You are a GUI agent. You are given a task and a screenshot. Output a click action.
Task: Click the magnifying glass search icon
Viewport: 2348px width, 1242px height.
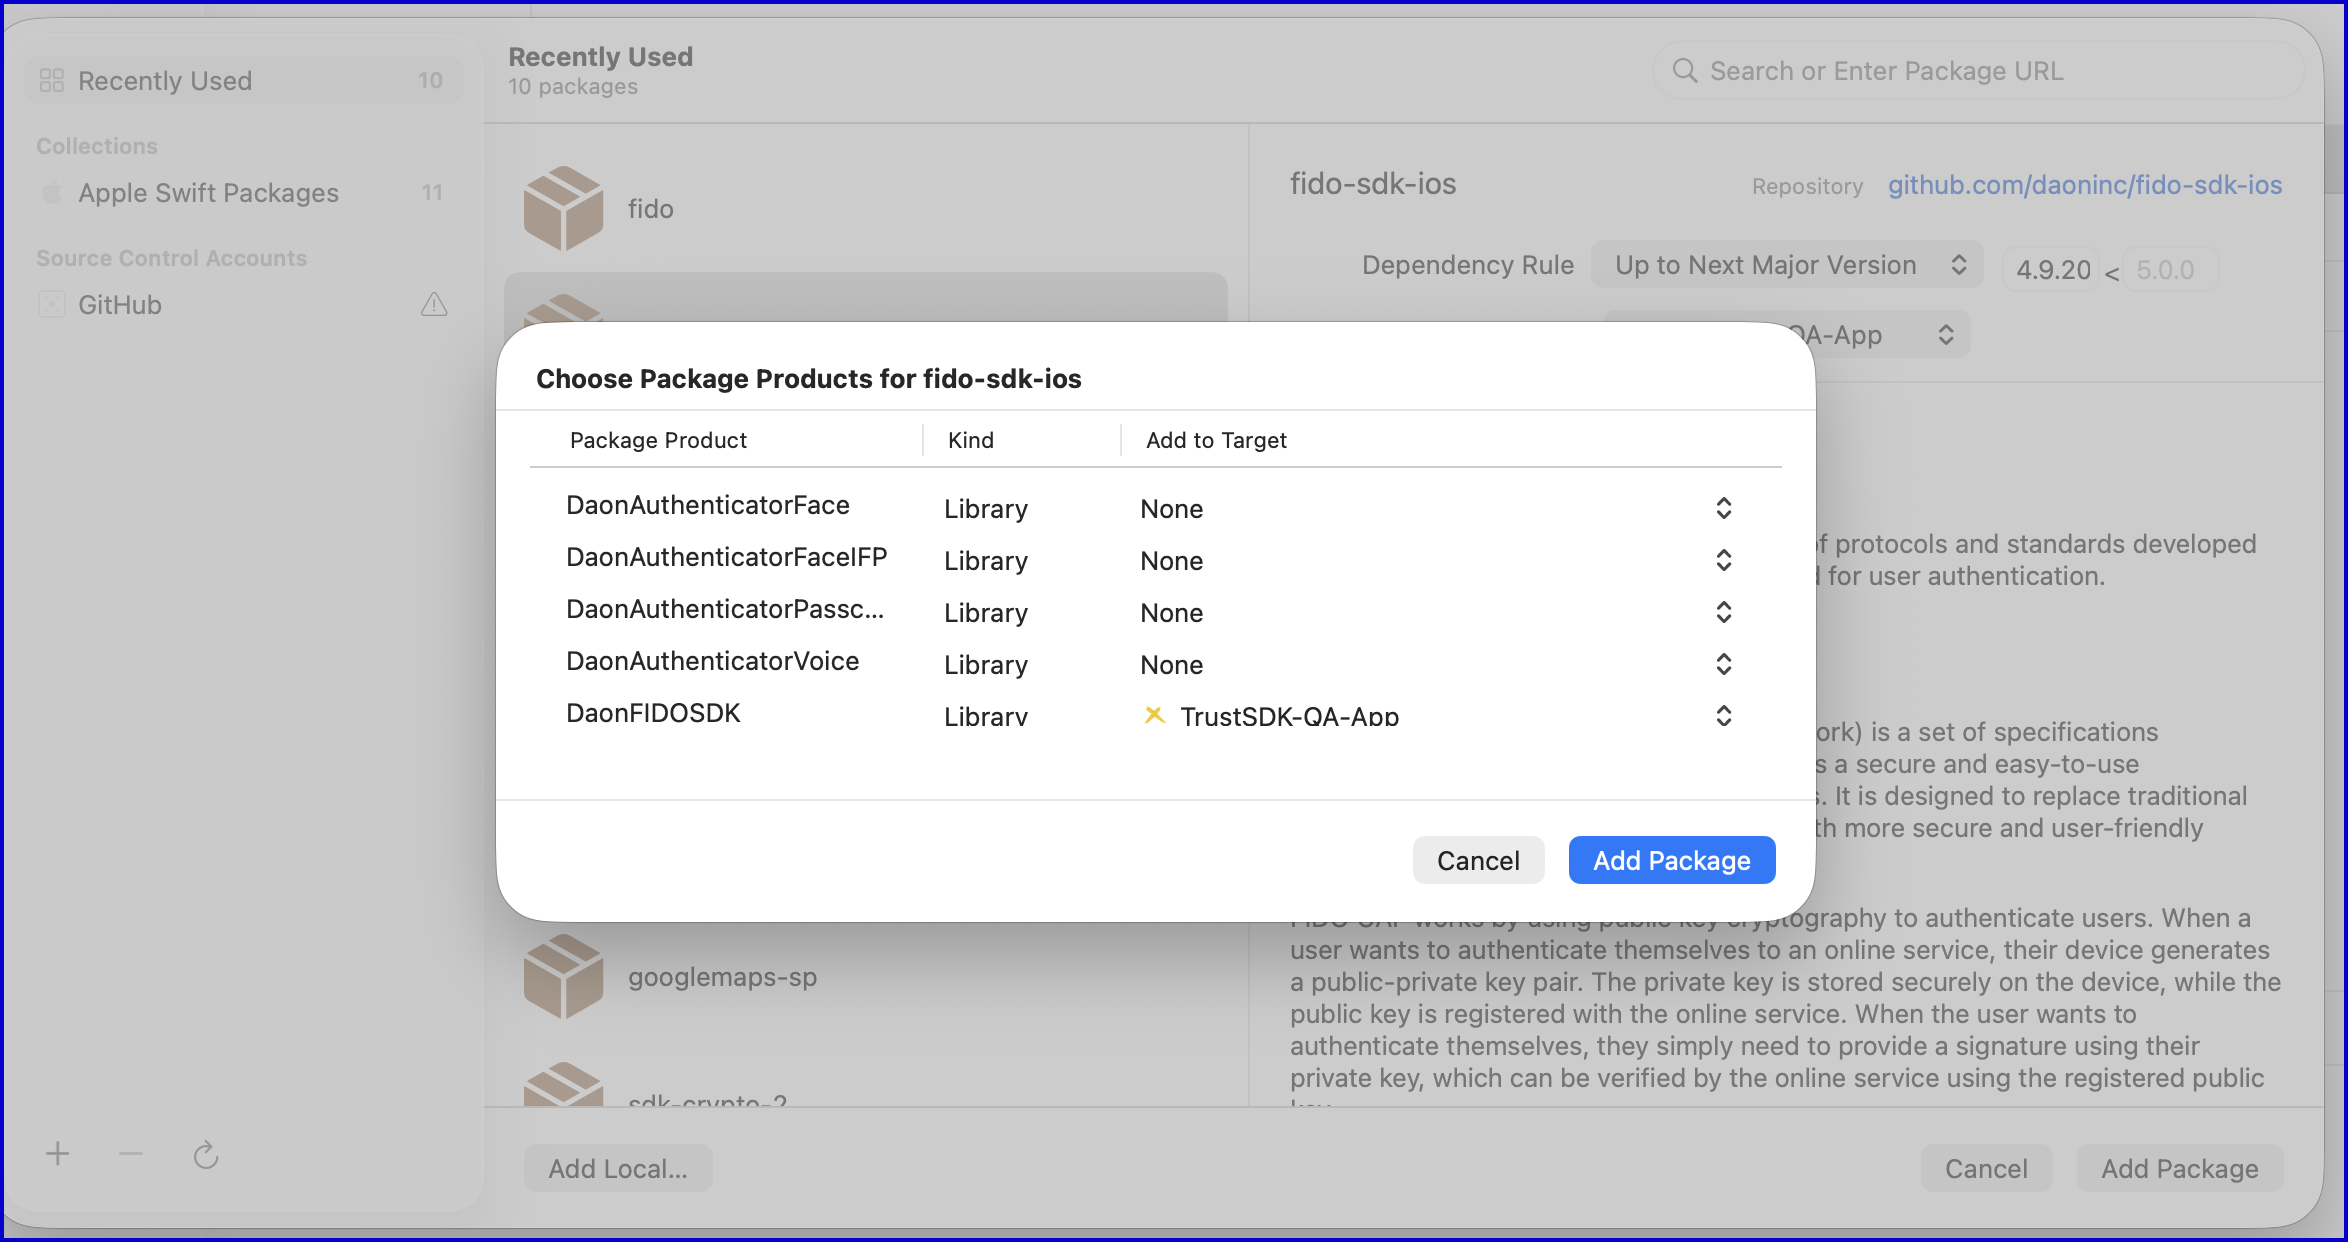click(1685, 71)
